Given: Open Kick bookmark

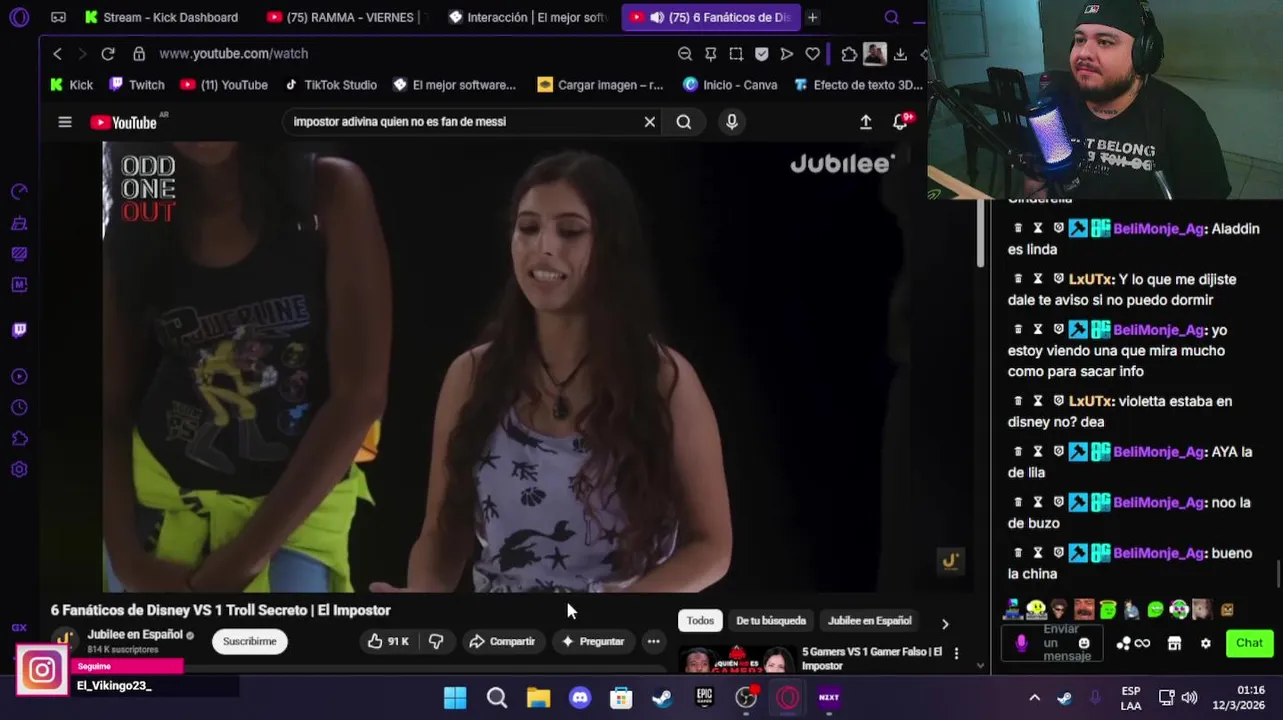Looking at the screenshot, I should (72, 85).
